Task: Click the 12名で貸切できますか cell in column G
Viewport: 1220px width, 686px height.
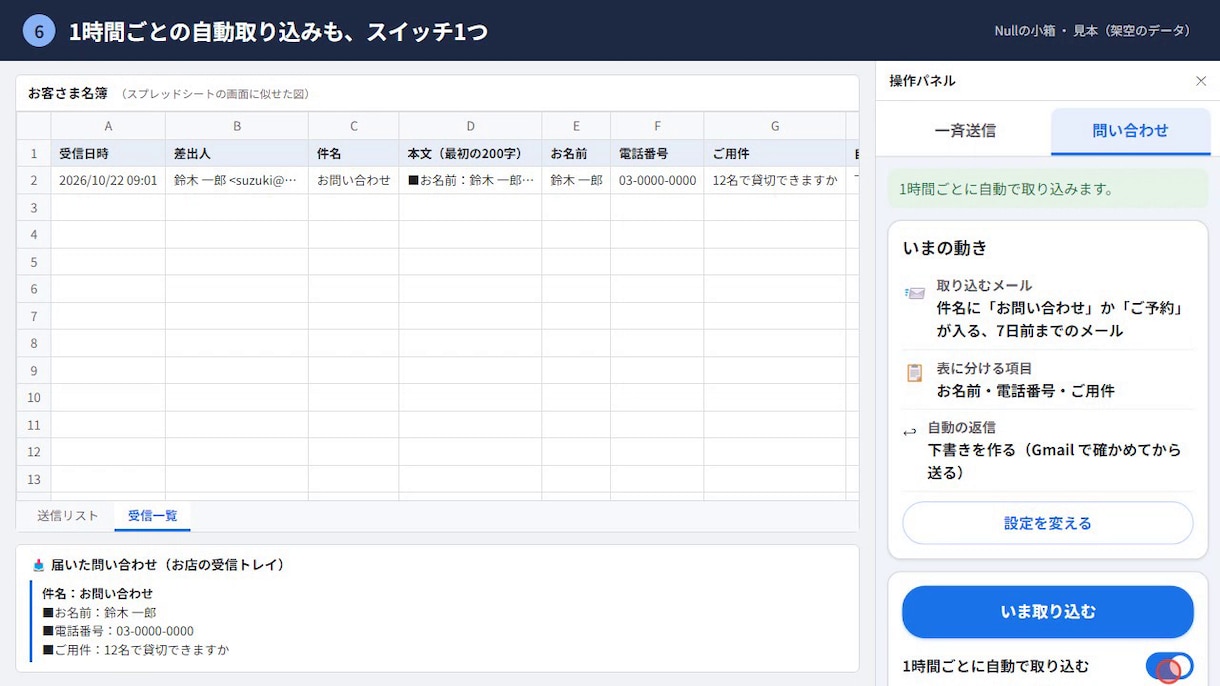Action: [x=775, y=181]
